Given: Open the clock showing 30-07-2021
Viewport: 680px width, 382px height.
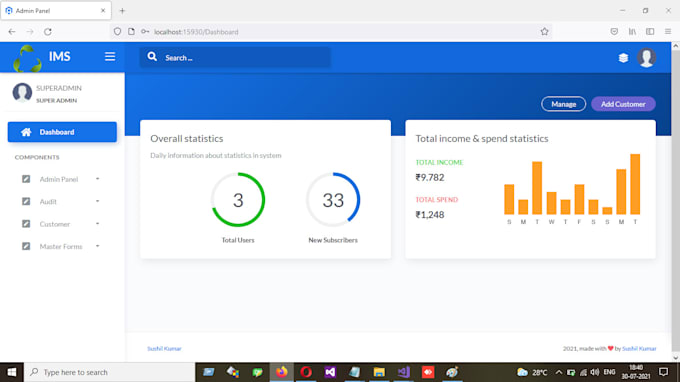Looking at the screenshot, I should (x=636, y=372).
